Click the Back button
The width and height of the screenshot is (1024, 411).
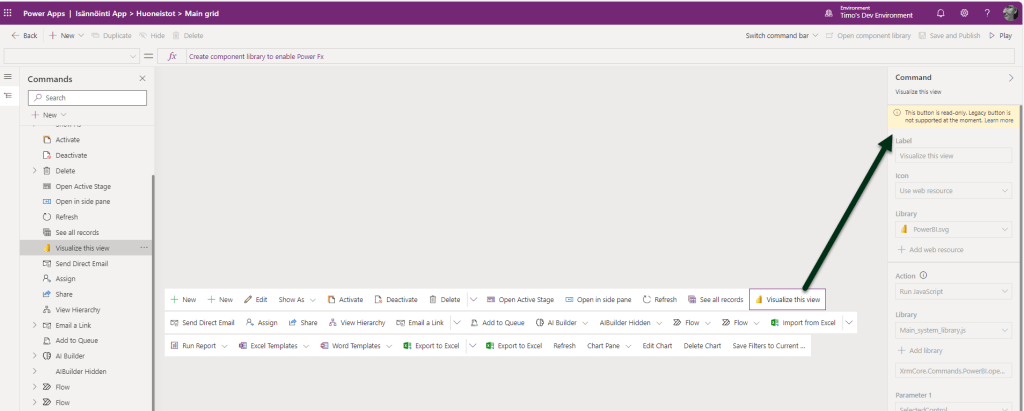point(24,35)
